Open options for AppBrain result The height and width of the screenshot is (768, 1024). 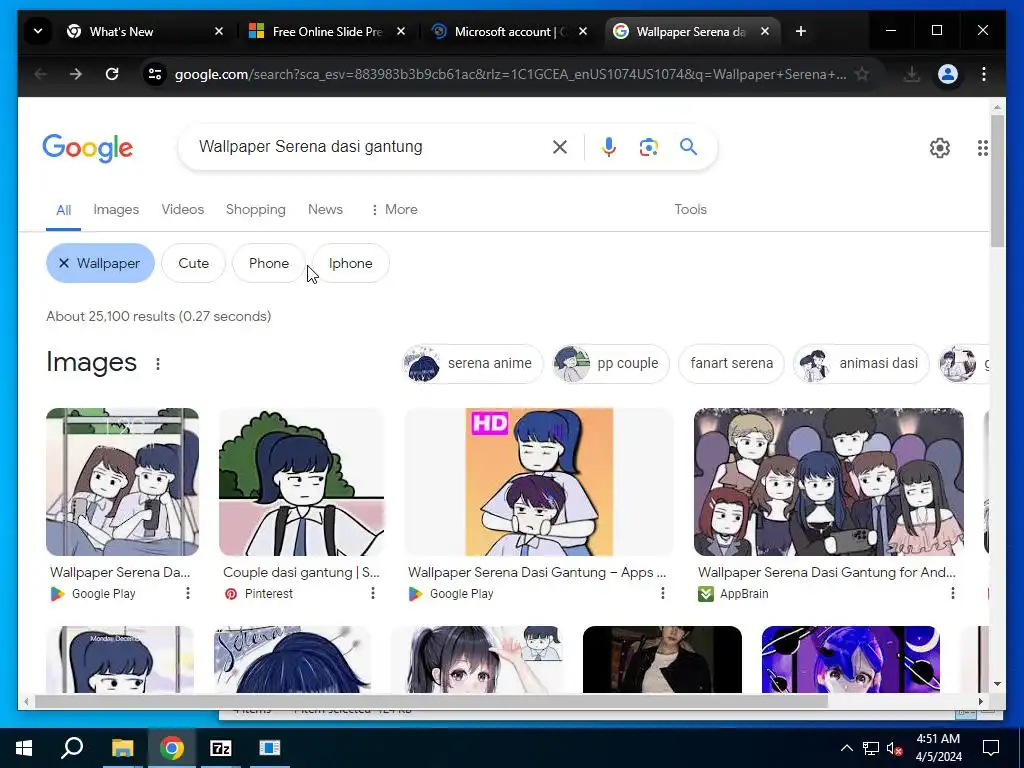953,593
